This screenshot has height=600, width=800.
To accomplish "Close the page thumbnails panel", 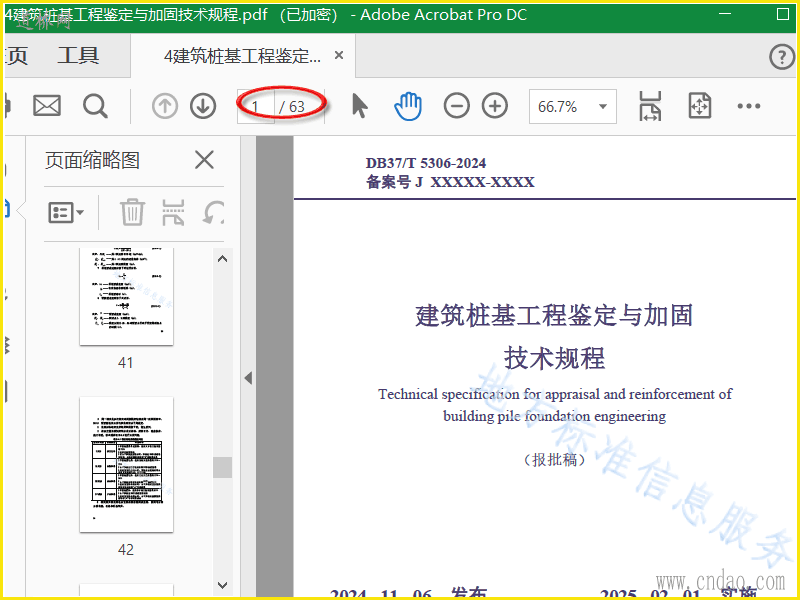I will pyautogui.click(x=204, y=160).
